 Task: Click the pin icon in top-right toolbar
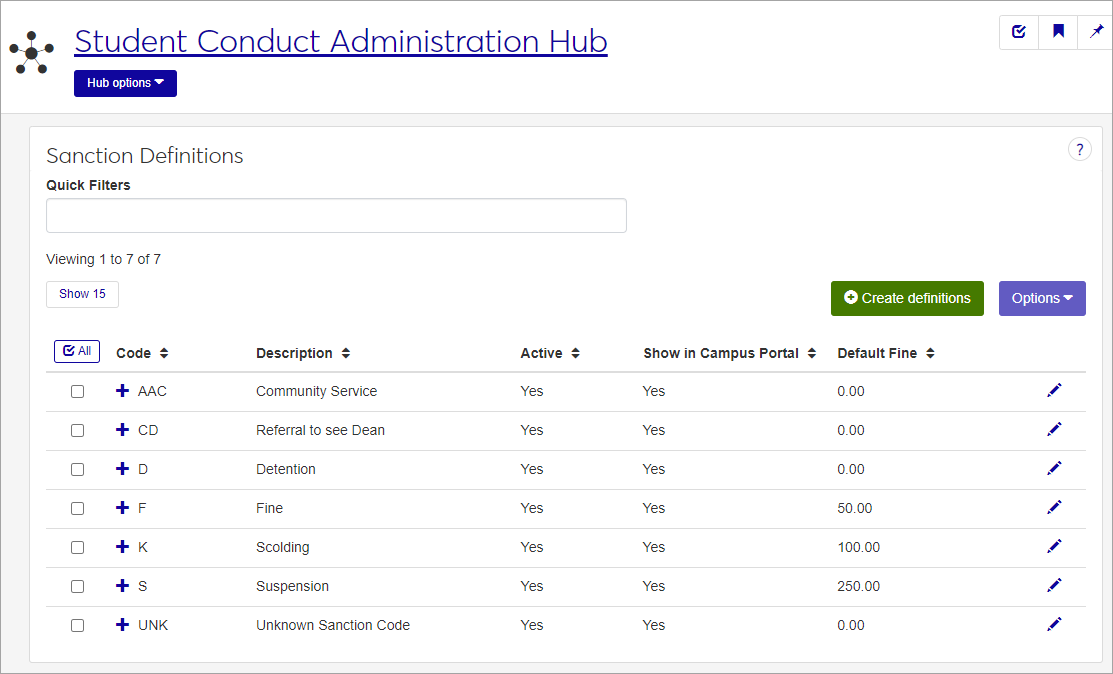click(x=1096, y=32)
